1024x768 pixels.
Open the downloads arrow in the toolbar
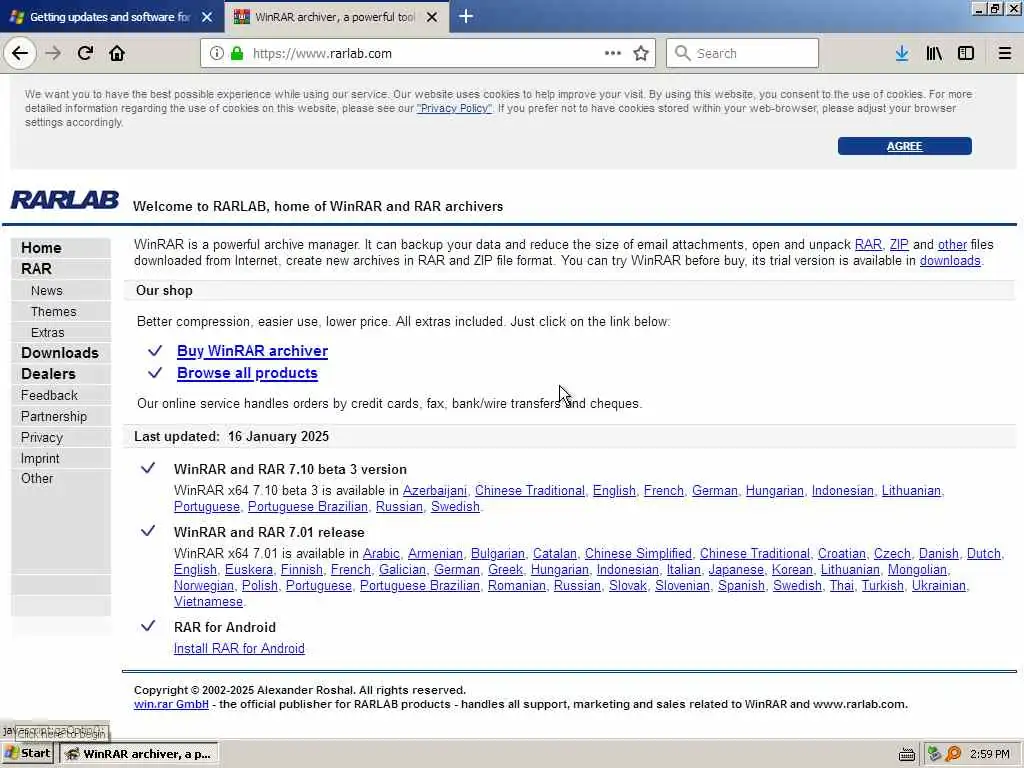click(x=902, y=54)
